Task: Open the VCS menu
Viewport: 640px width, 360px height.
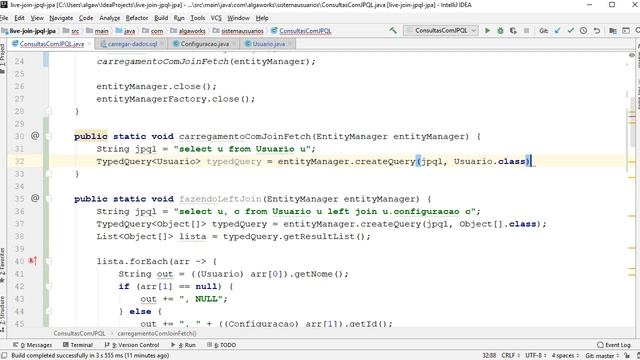Action: pos(216,18)
